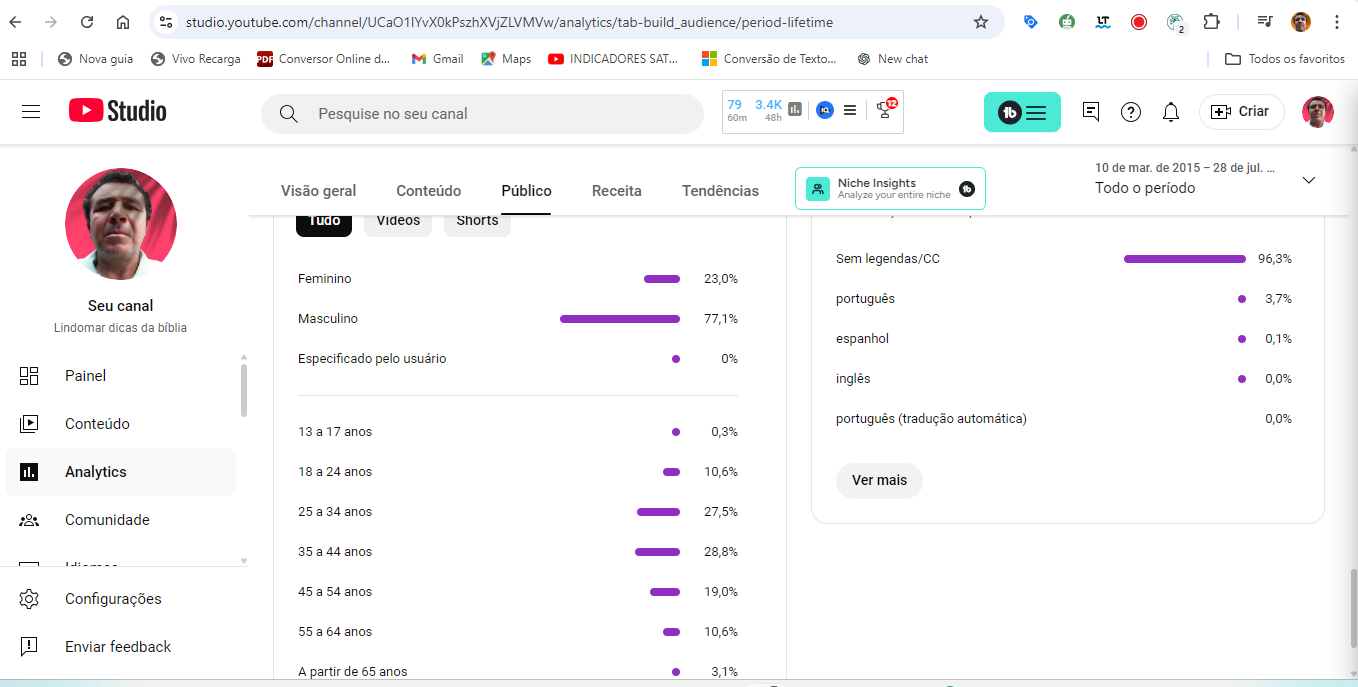The height and width of the screenshot is (687, 1358).
Task: Open the Help question mark icon
Action: click(x=1131, y=112)
